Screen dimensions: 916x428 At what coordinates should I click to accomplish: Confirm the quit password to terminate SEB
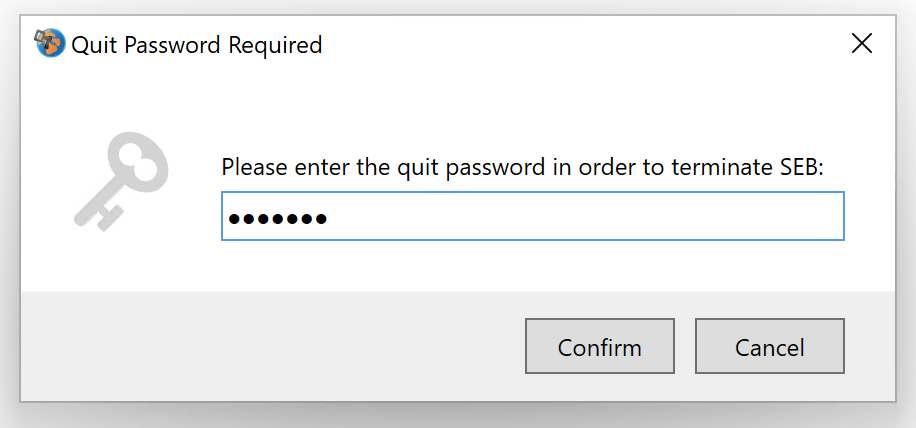[600, 346]
